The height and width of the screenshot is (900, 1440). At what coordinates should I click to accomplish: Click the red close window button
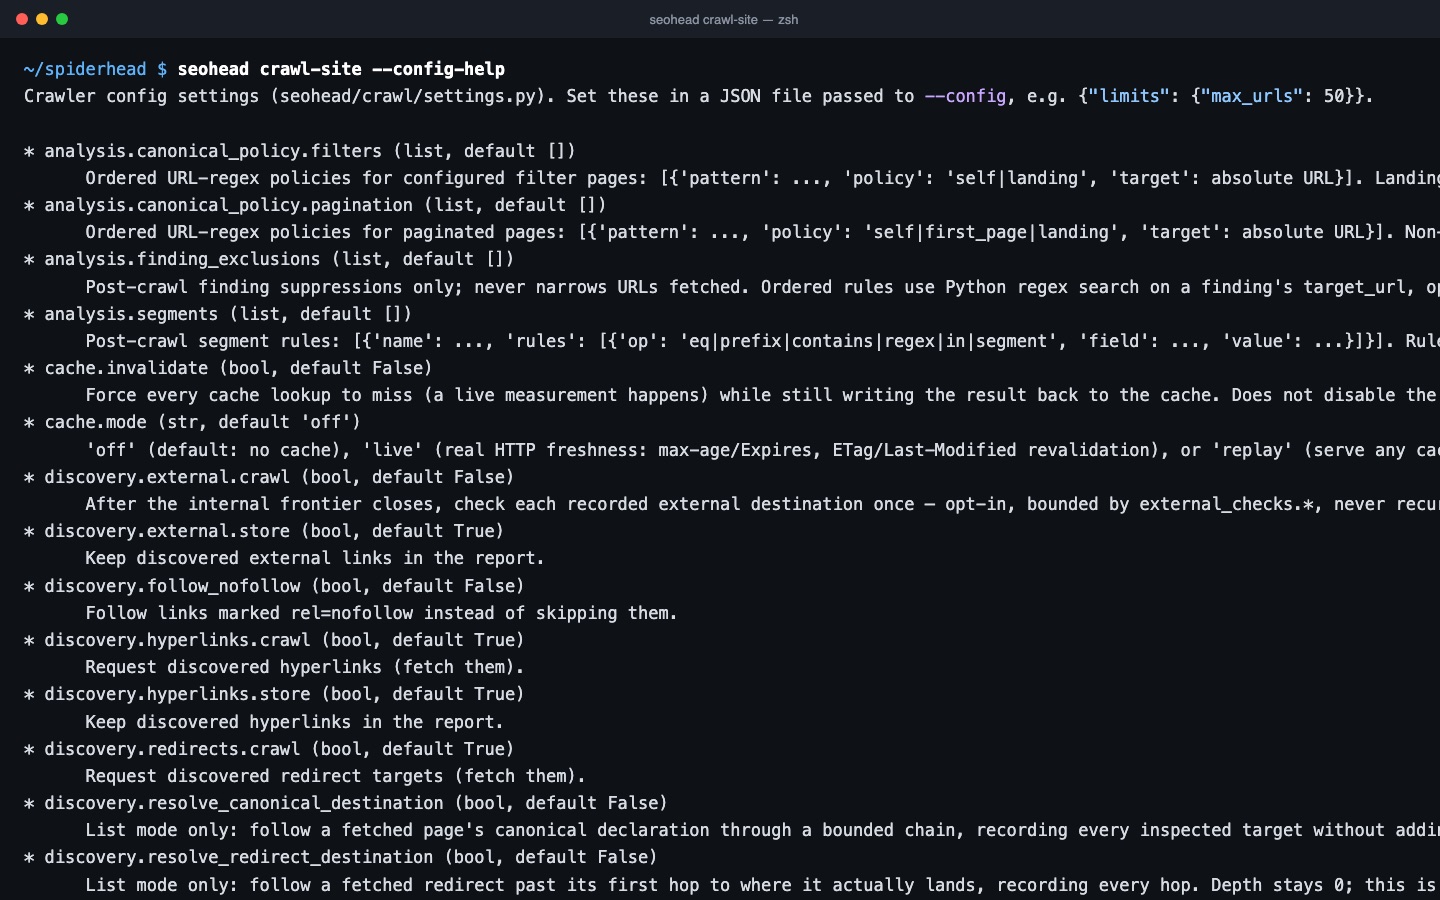click(x=22, y=19)
